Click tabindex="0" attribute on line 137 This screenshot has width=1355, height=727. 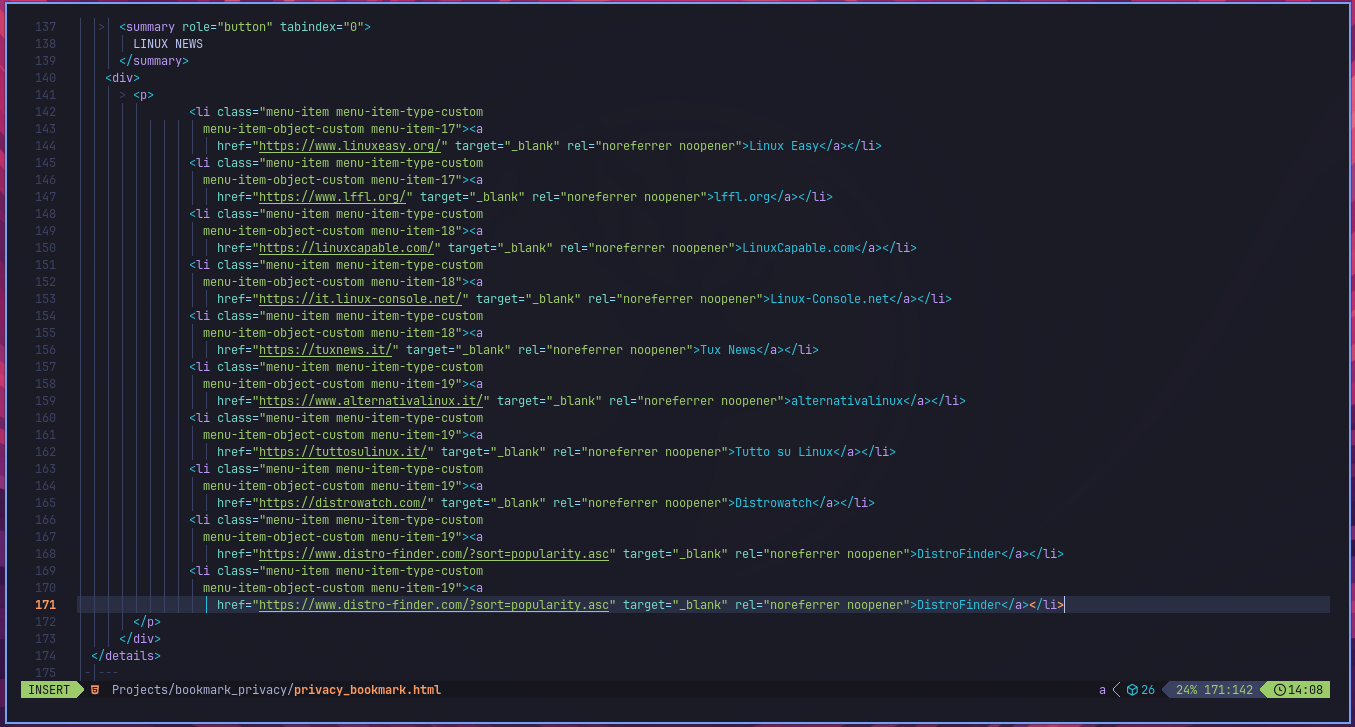(322, 27)
